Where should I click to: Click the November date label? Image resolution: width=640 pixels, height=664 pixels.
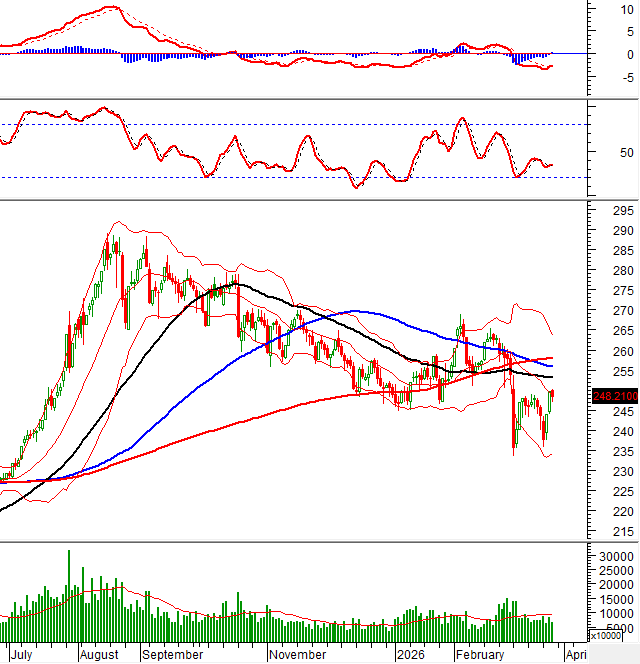[297, 654]
